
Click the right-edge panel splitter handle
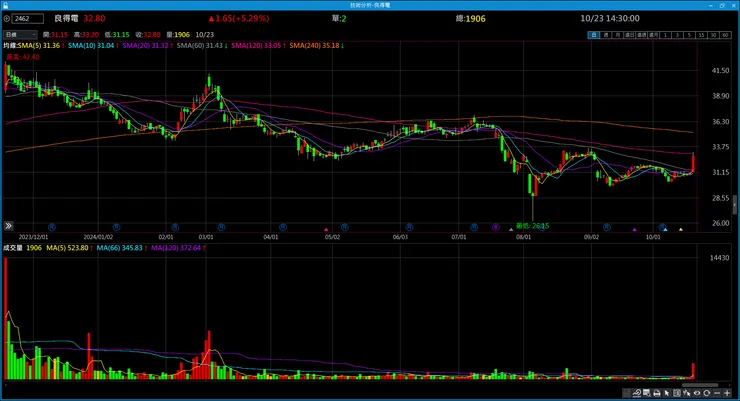pos(735,205)
